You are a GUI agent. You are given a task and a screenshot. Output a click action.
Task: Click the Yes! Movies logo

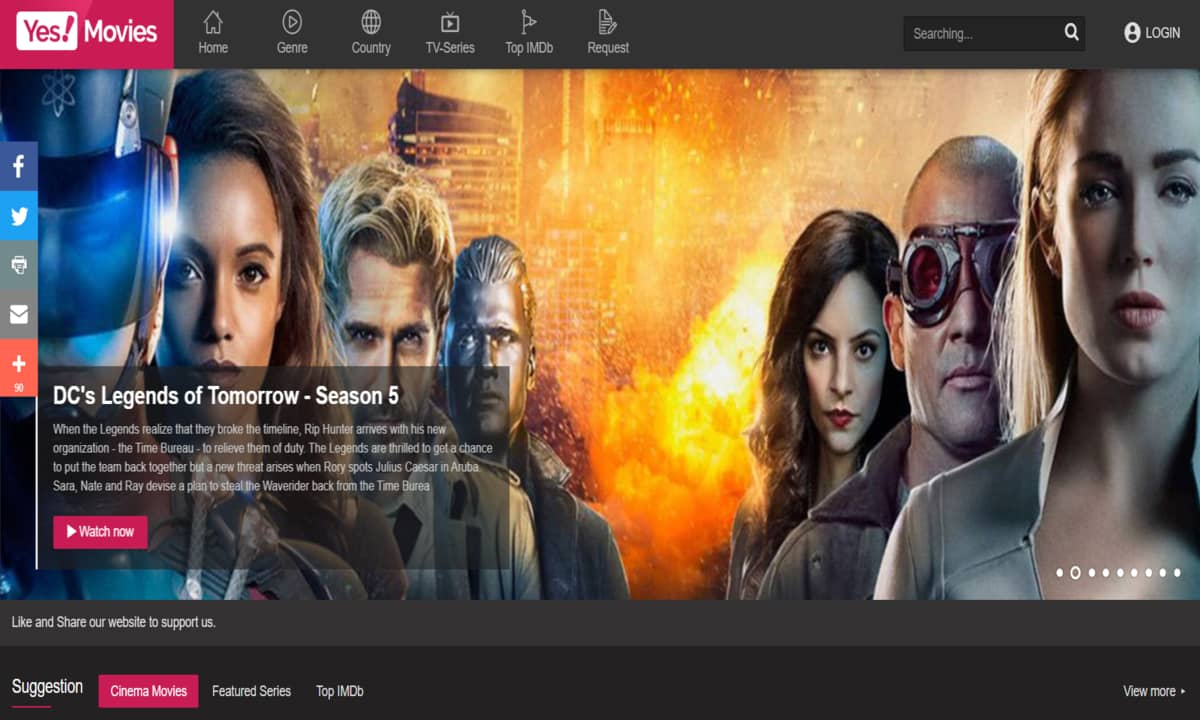tap(87, 33)
